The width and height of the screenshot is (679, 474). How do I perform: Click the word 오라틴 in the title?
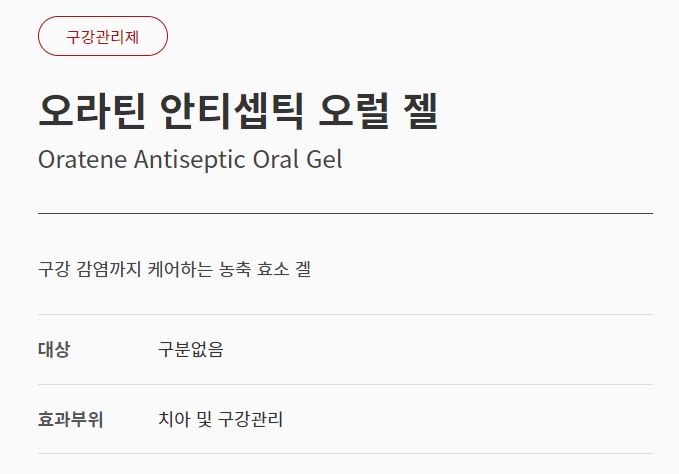tap(91, 111)
